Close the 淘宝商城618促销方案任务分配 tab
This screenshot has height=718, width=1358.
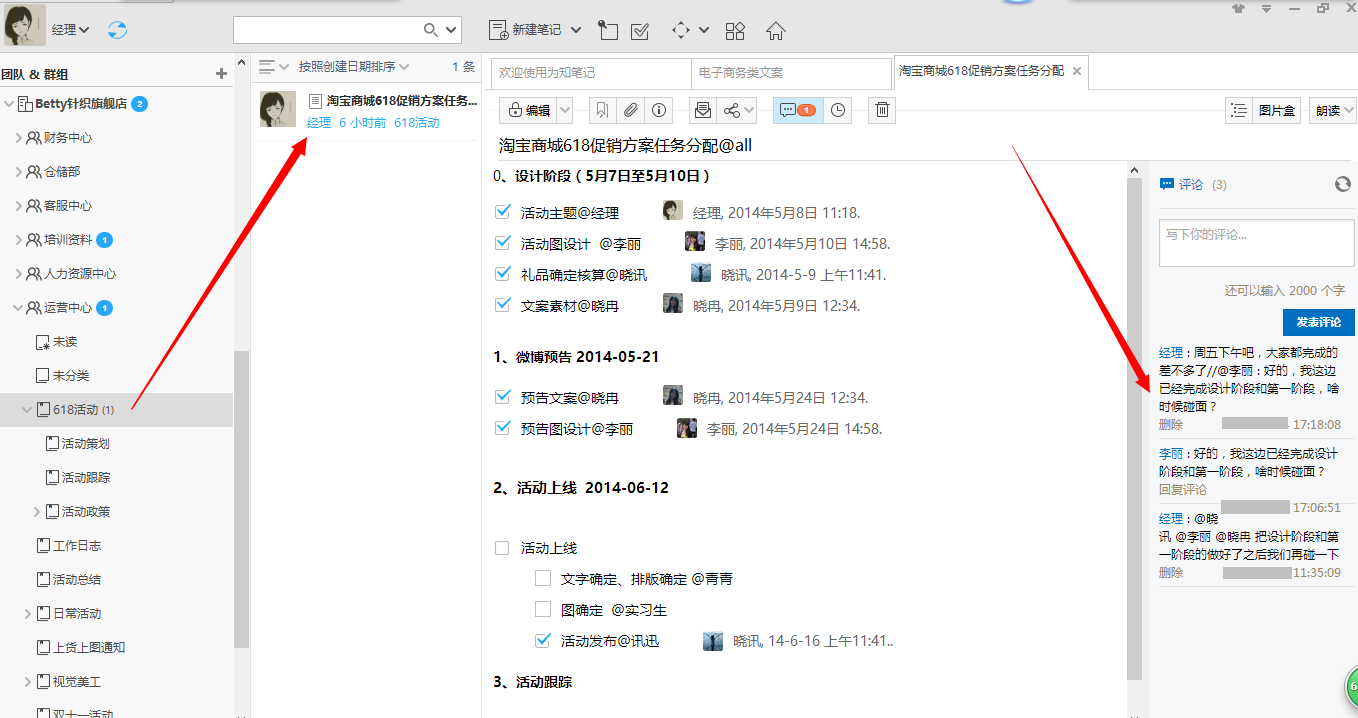1077,72
